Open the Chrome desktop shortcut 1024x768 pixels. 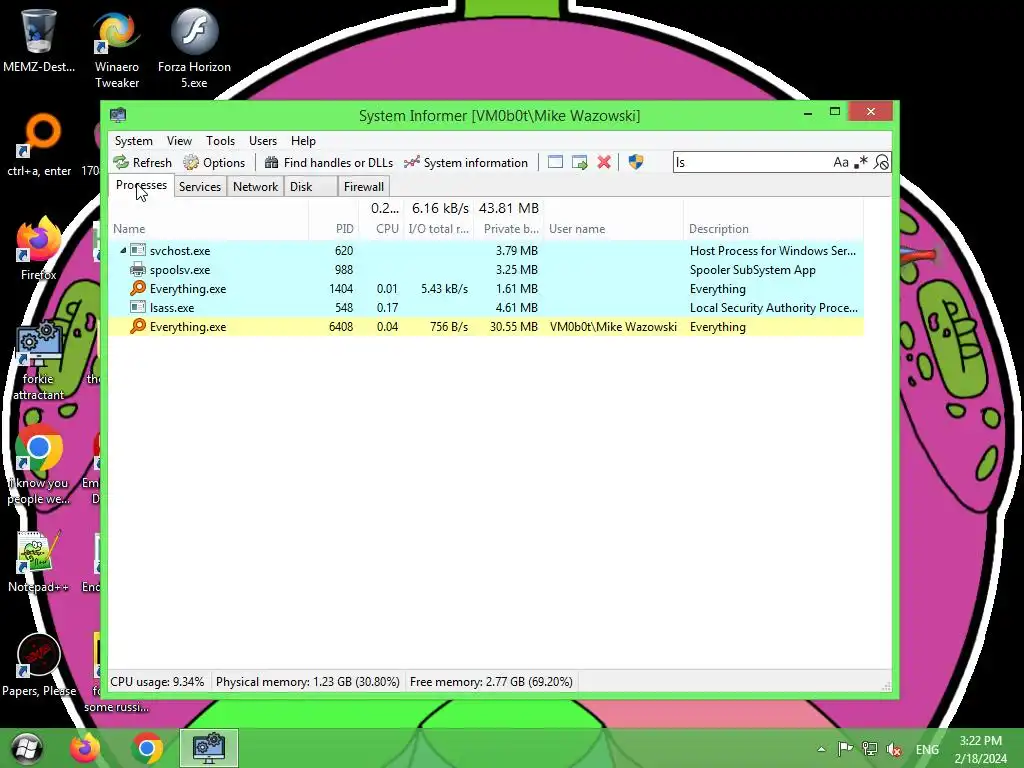coord(39,465)
